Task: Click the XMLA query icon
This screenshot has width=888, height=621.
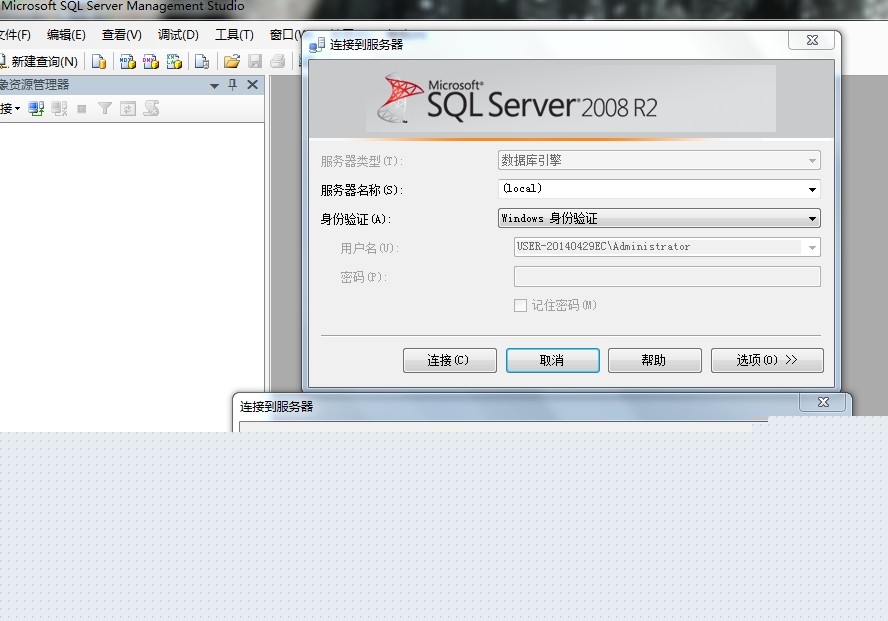Action: point(174,62)
